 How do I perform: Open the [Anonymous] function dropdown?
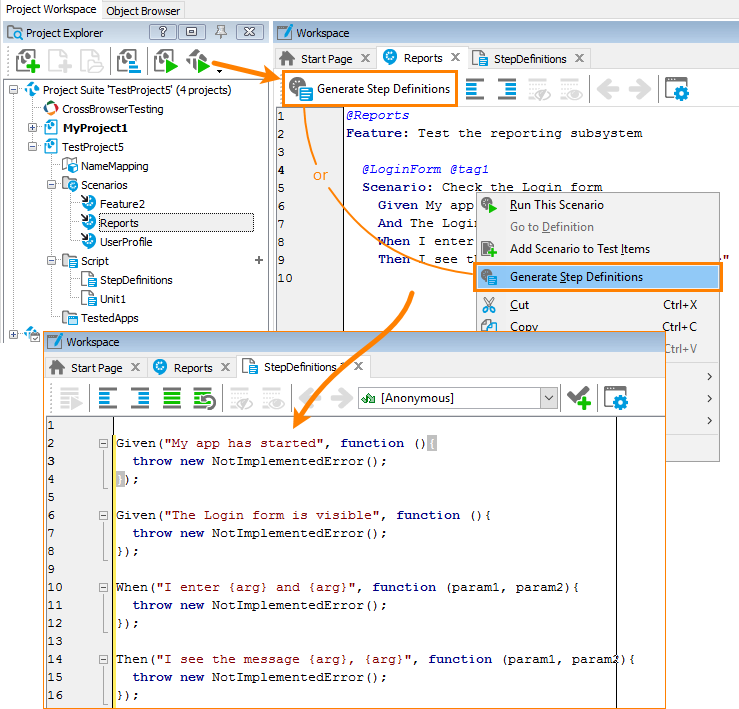point(548,398)
